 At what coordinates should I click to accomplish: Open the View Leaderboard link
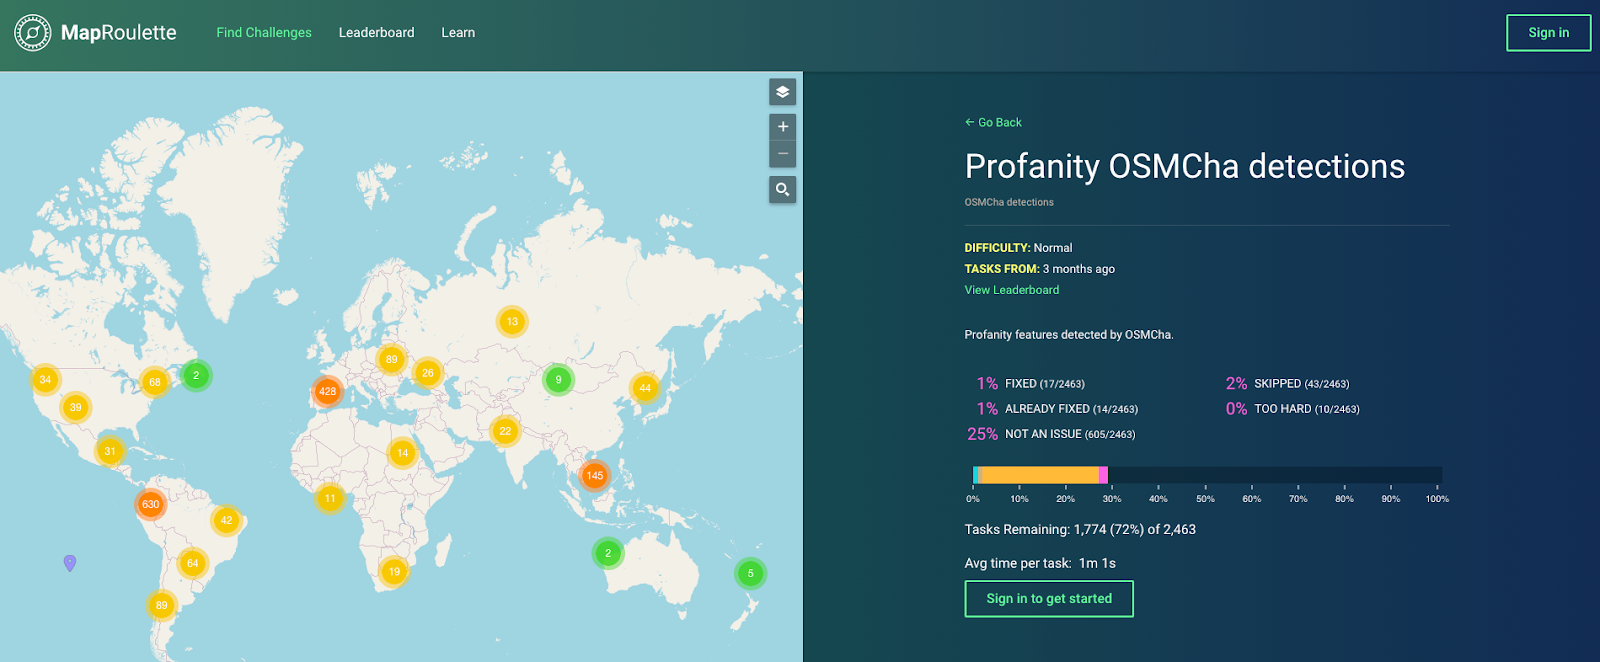click(1011, 290)
